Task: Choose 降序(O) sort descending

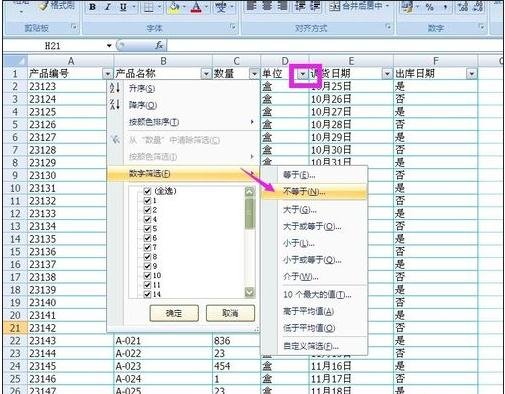Action: [x=183, y=105]
